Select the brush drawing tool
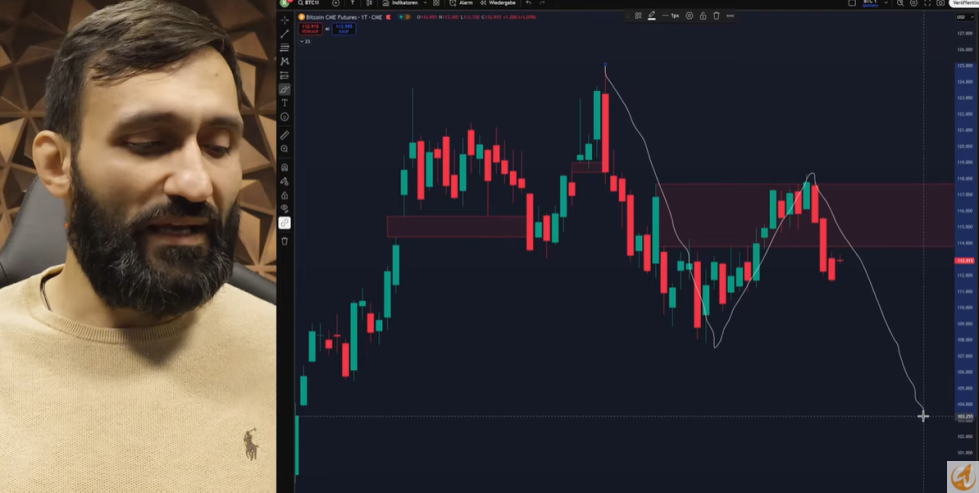 coord(285,90)
